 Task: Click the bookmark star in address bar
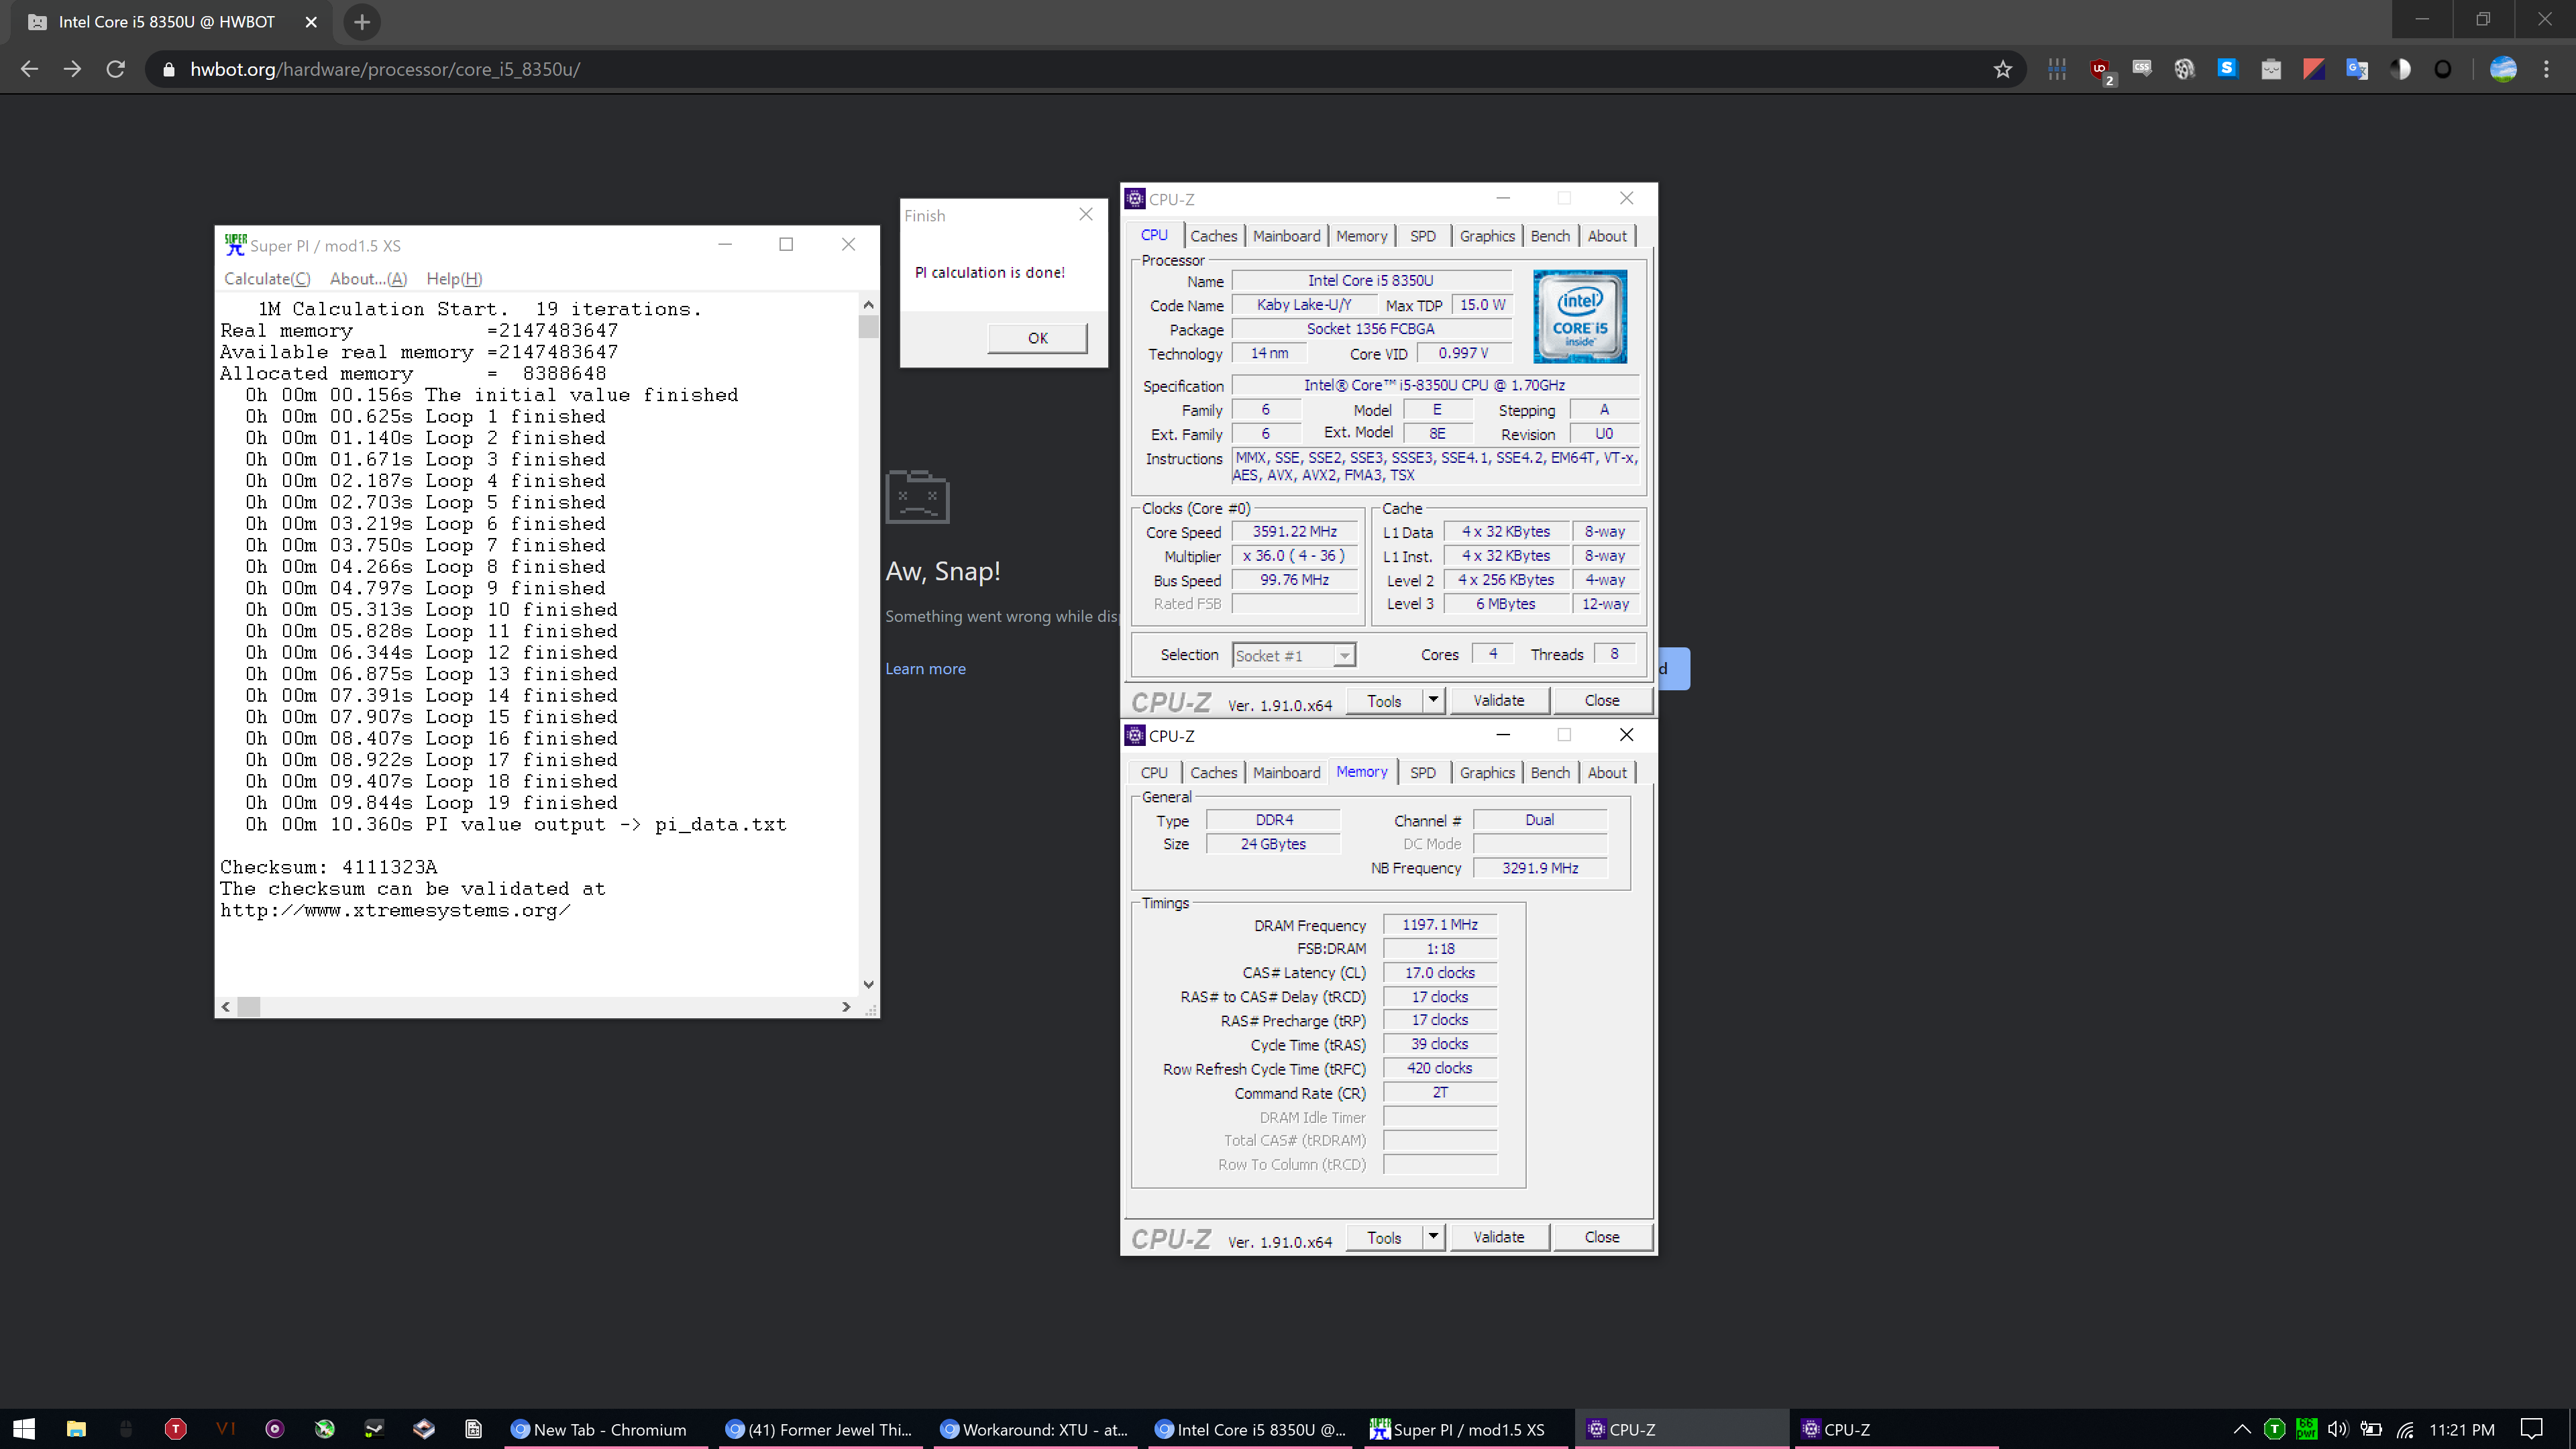click(2002, 69)
